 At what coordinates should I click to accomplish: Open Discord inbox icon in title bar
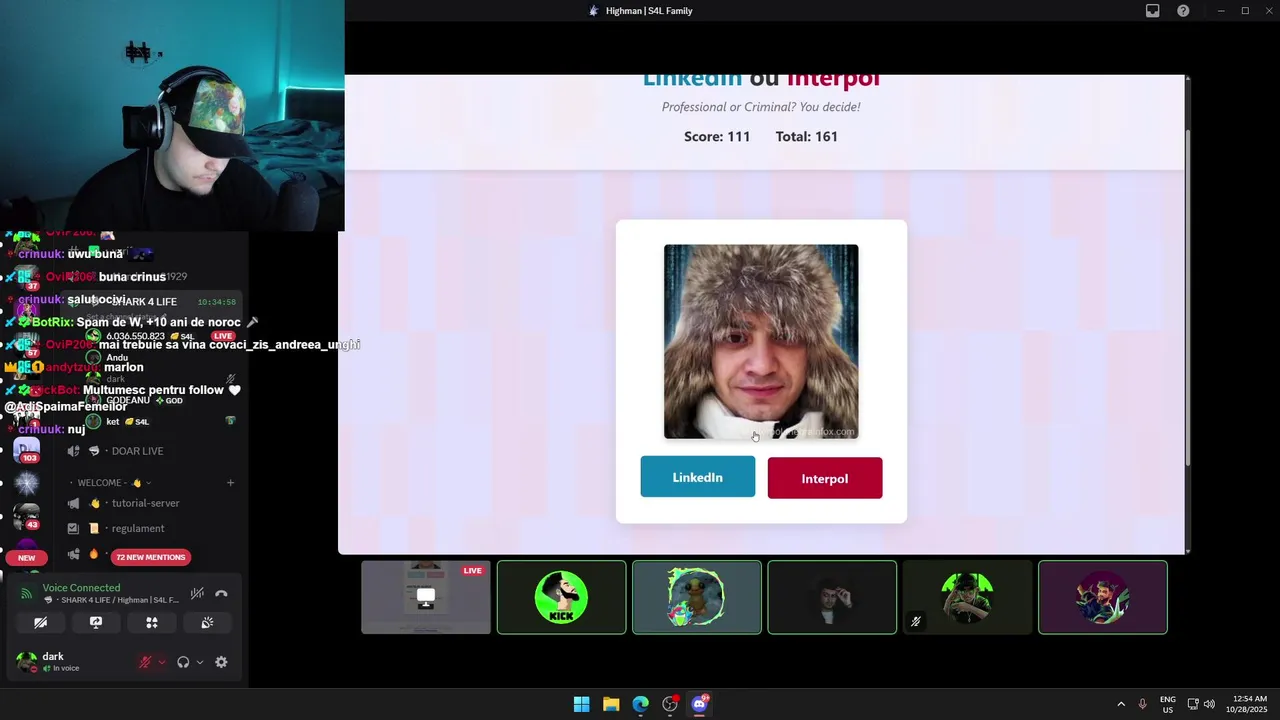1153,11
